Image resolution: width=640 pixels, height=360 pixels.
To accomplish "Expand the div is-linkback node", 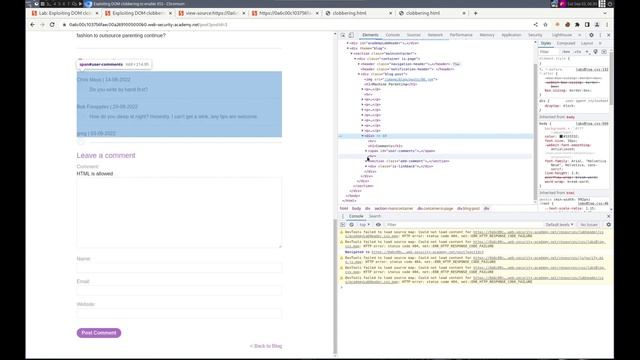I will pyautogui.click(x=366, y=167).
